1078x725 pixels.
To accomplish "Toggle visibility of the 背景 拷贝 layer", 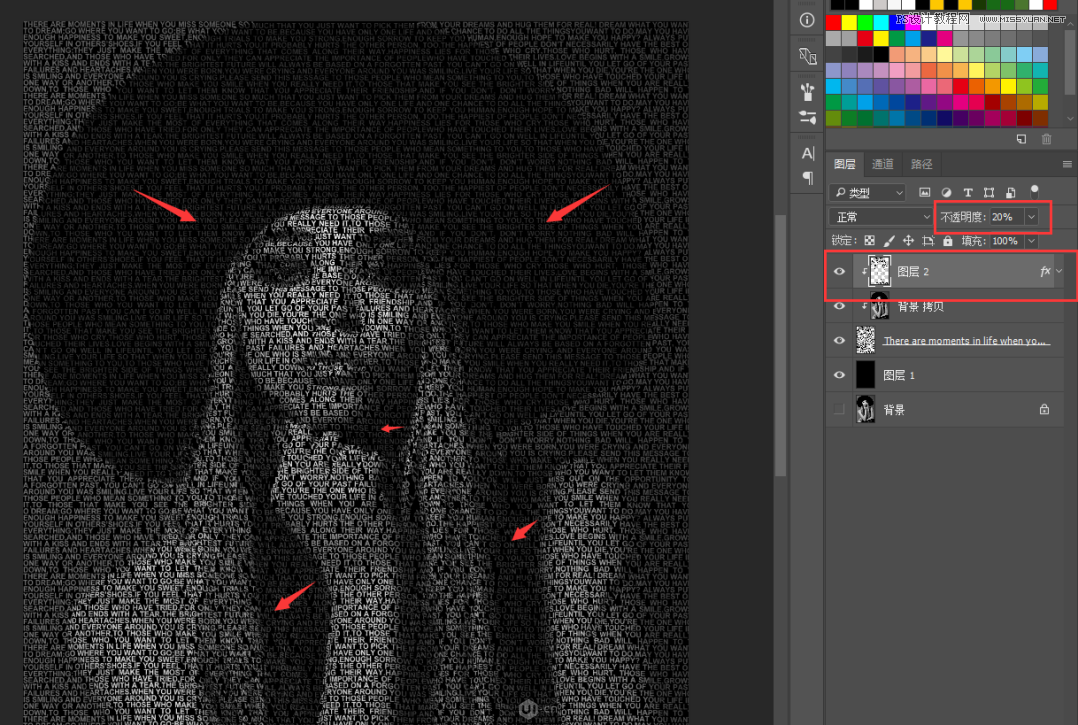I will 840,306.
